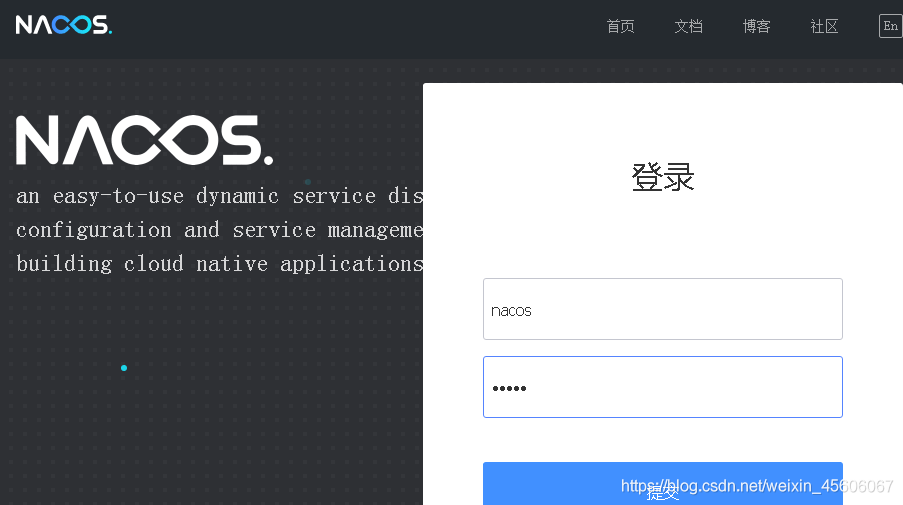Focus the username field containing nacos
The height and width of the screenshot is (505, 903).
pyautogui.click(x=663, y=309)
